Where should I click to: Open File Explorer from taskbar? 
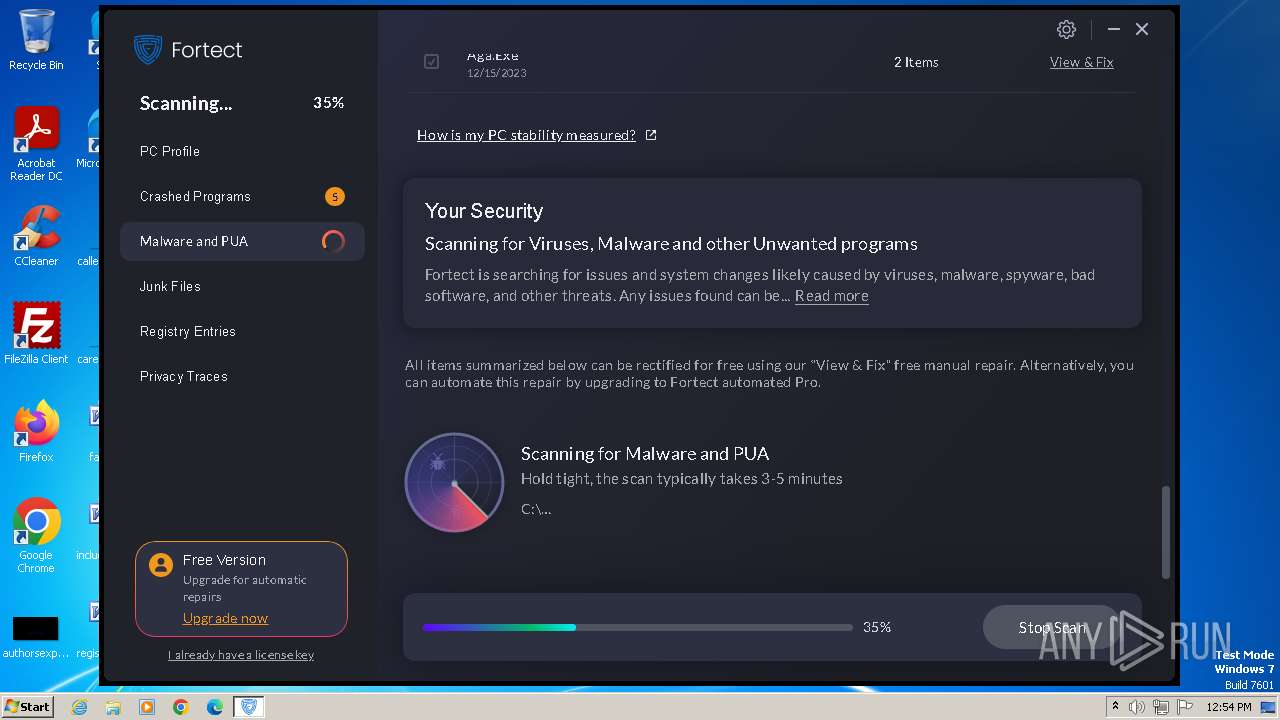113,707
